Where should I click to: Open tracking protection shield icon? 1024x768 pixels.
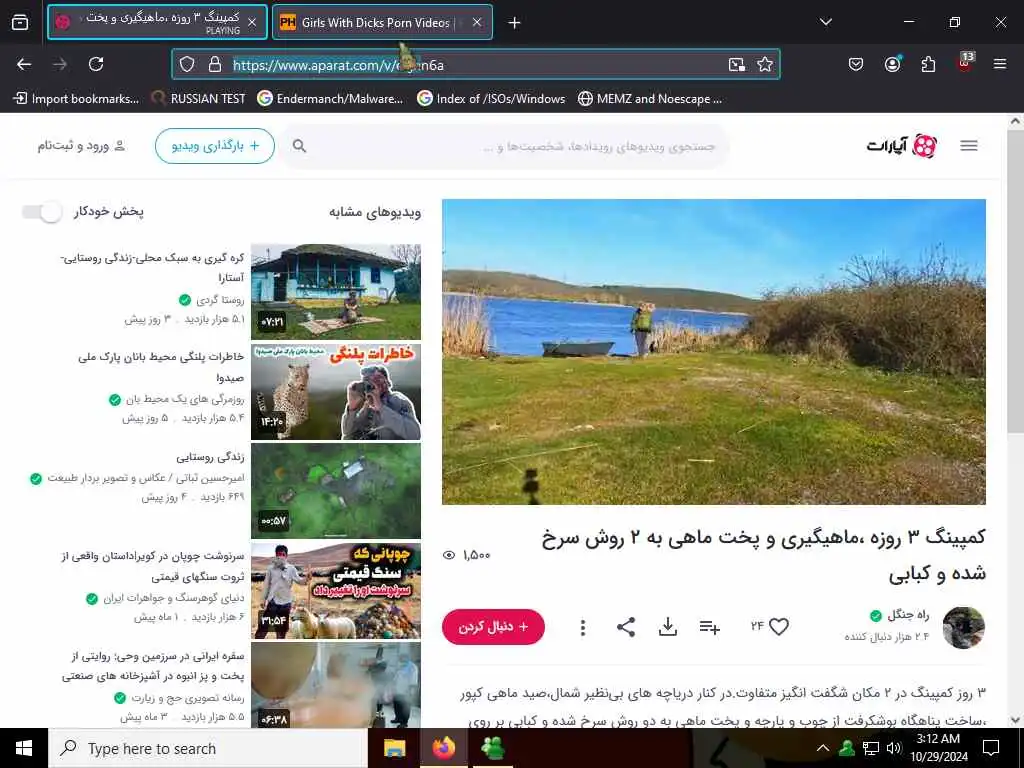pyautogui.click(x=187, y=64)
